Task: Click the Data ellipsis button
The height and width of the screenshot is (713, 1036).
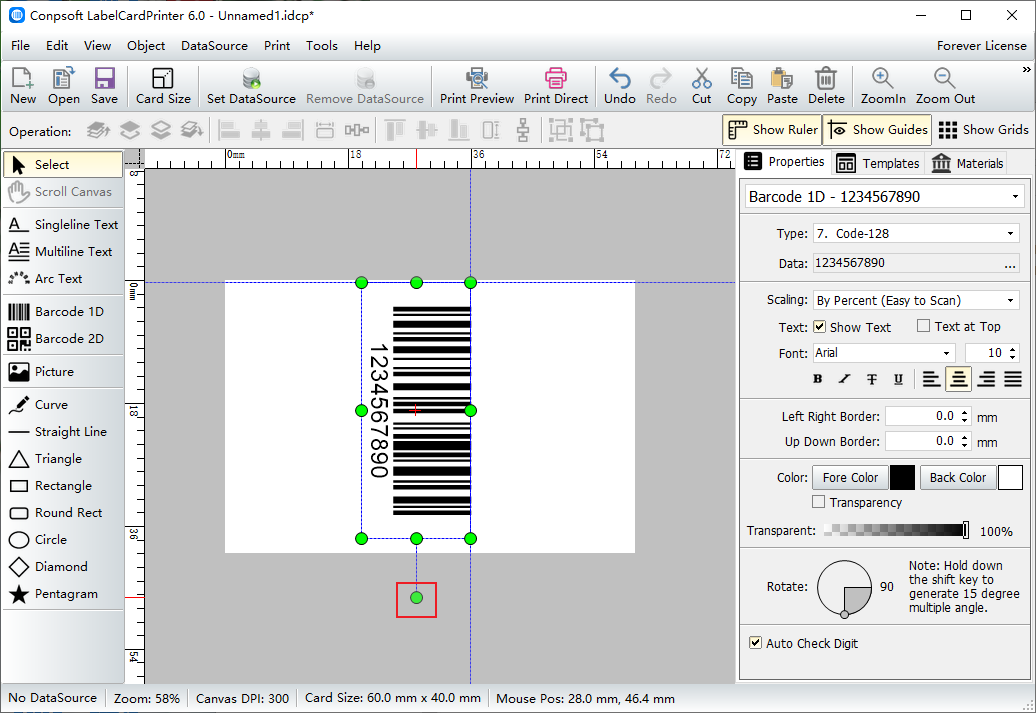Action: coord(1010,264)
